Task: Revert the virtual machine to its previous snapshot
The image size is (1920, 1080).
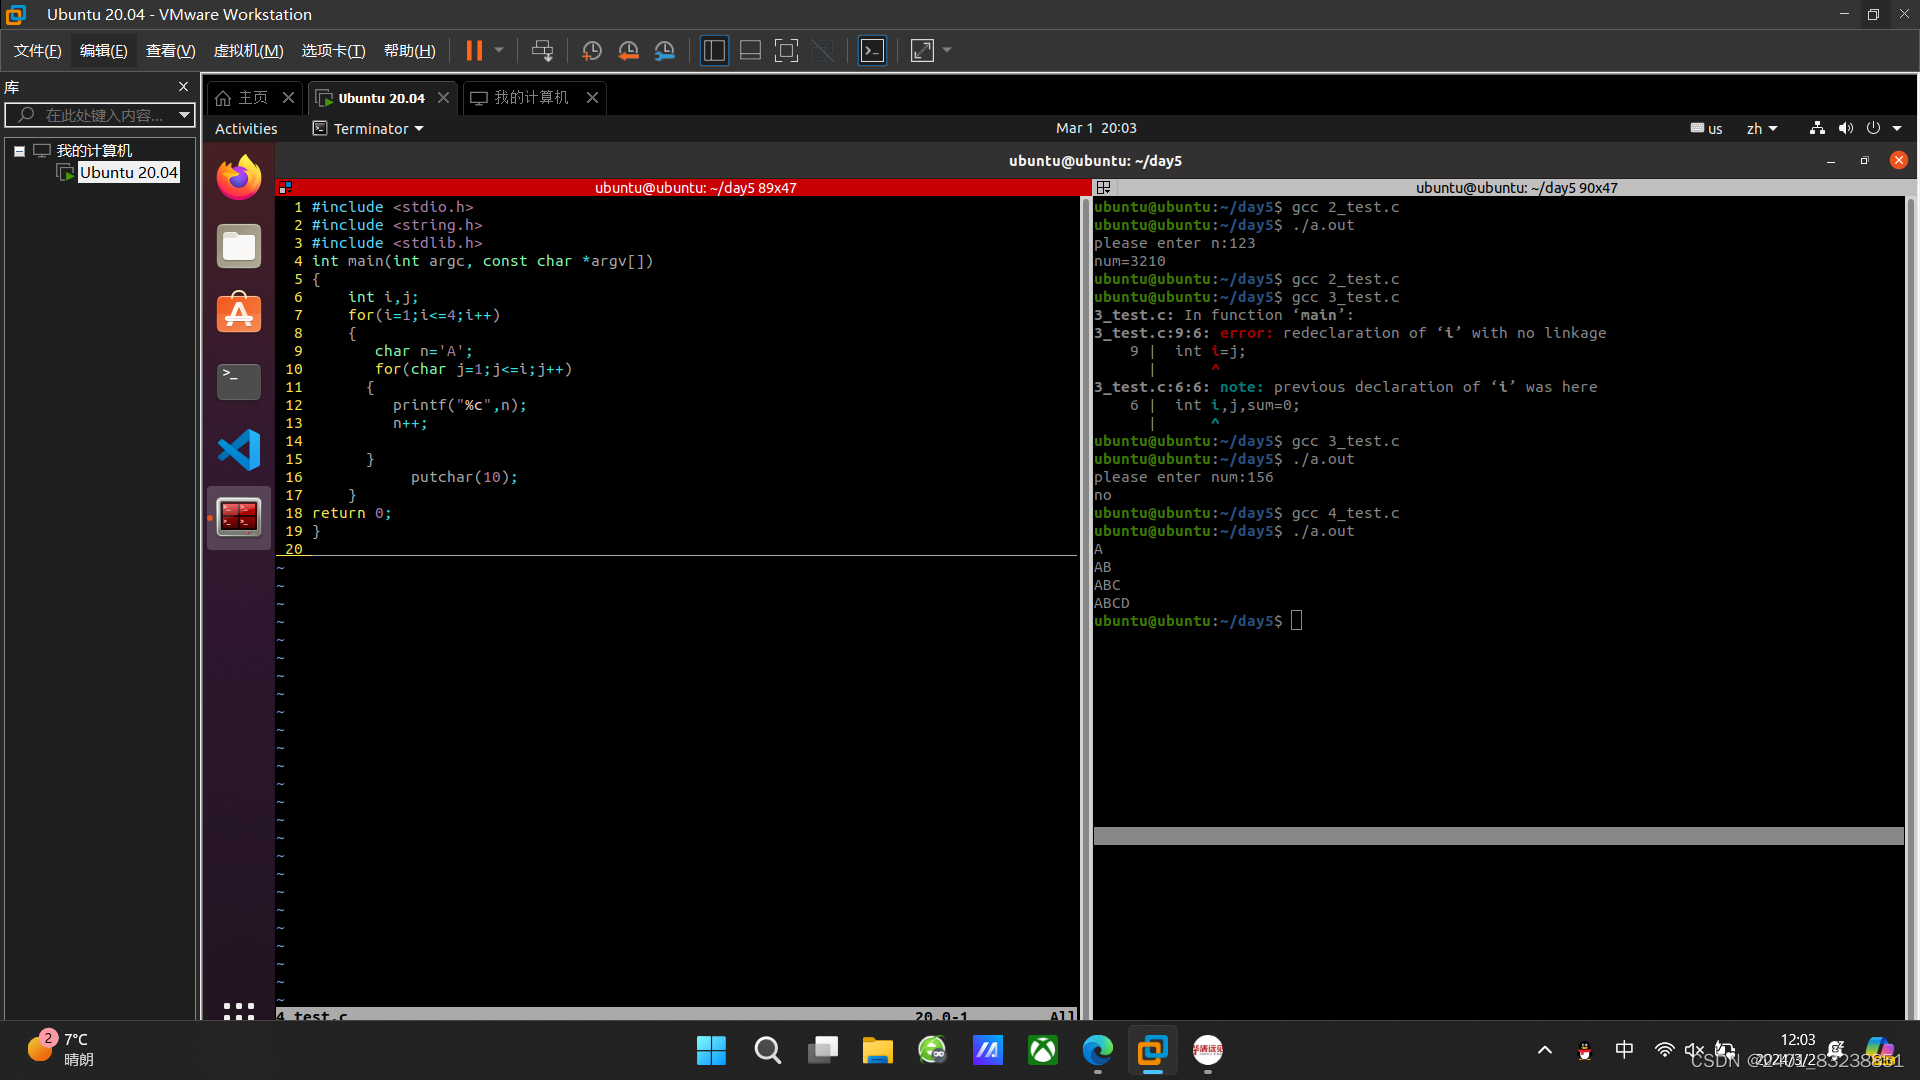Action: pos(628,50)
